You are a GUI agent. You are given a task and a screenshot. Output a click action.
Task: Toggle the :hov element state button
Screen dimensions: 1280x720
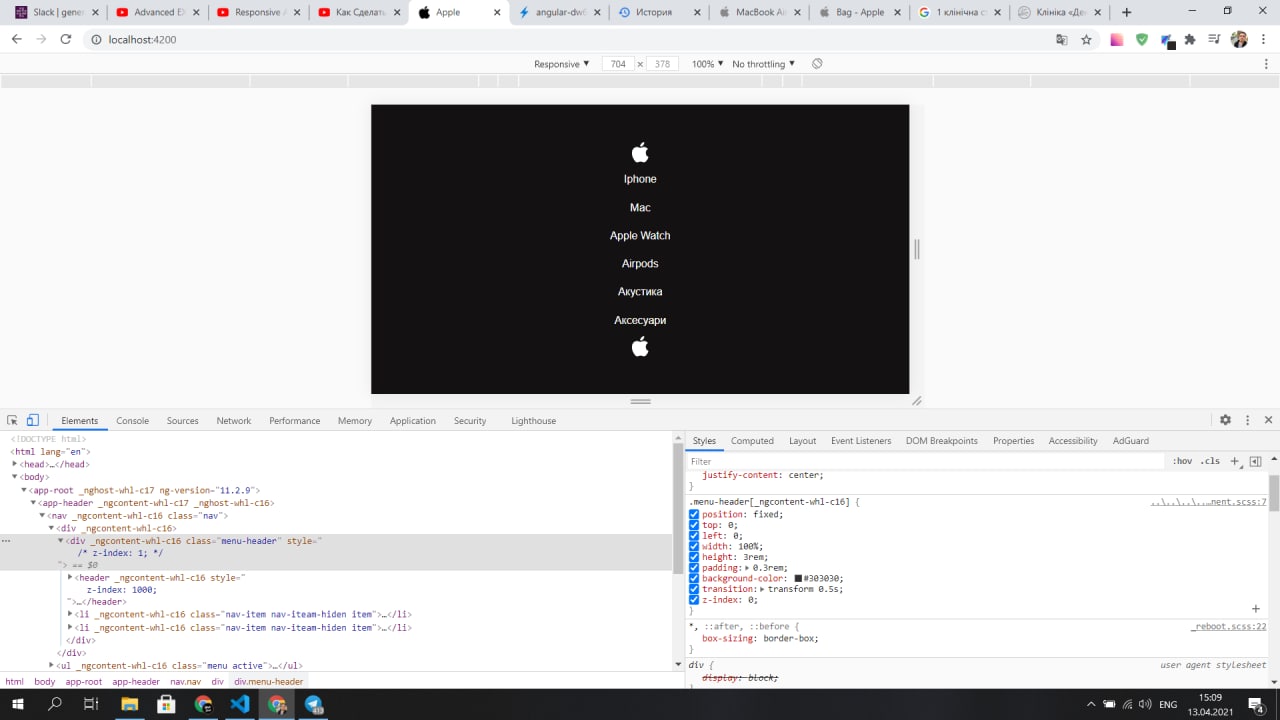pos(1183,461)
